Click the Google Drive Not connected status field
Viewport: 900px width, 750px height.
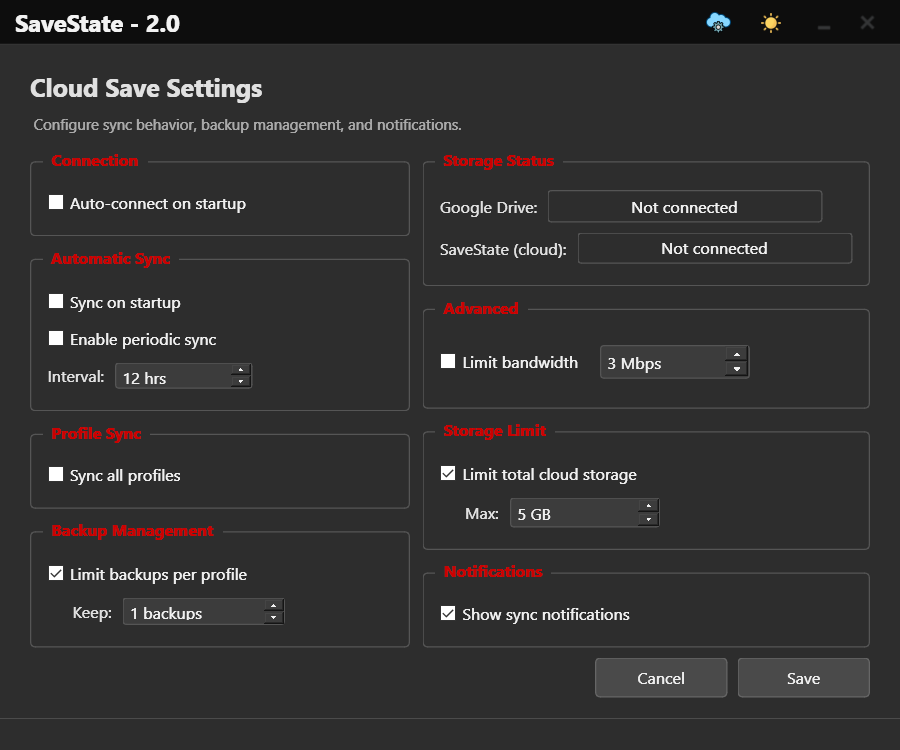point(685,207)
